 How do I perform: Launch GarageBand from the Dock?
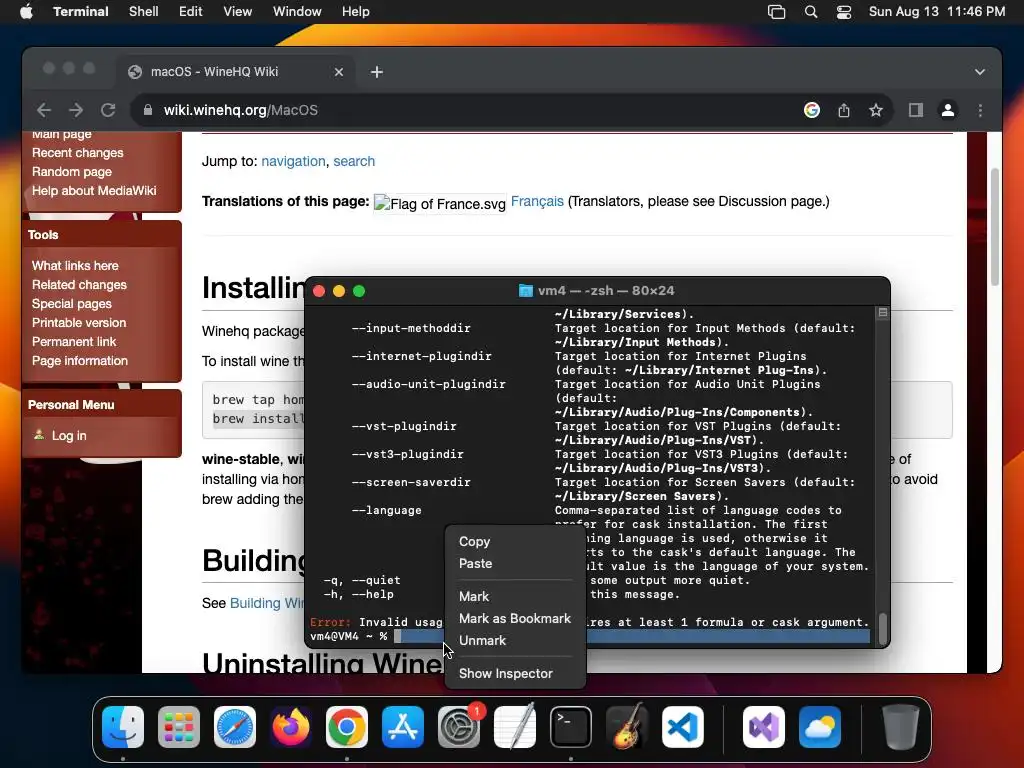[627, 727]
